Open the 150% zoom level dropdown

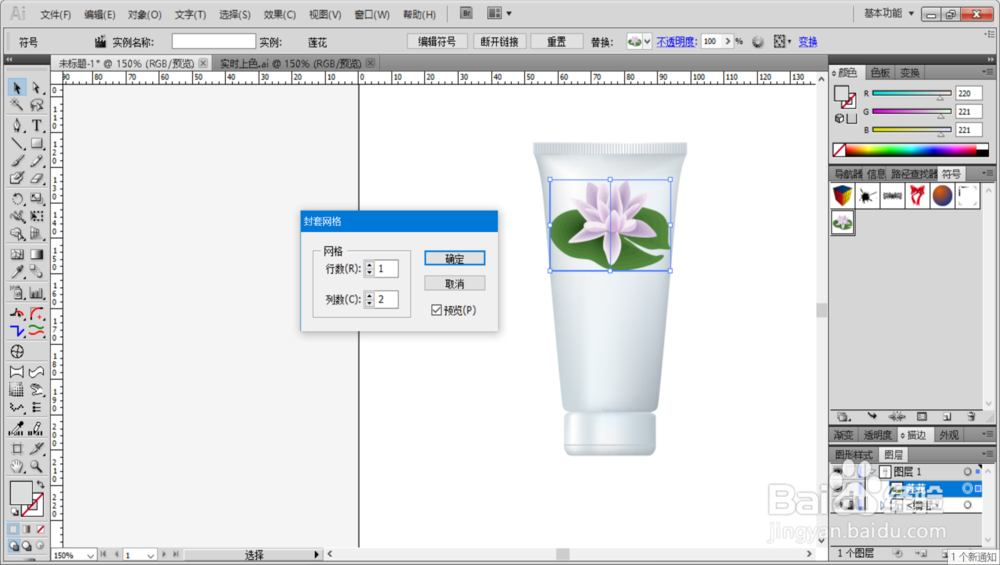pos(74,555)
